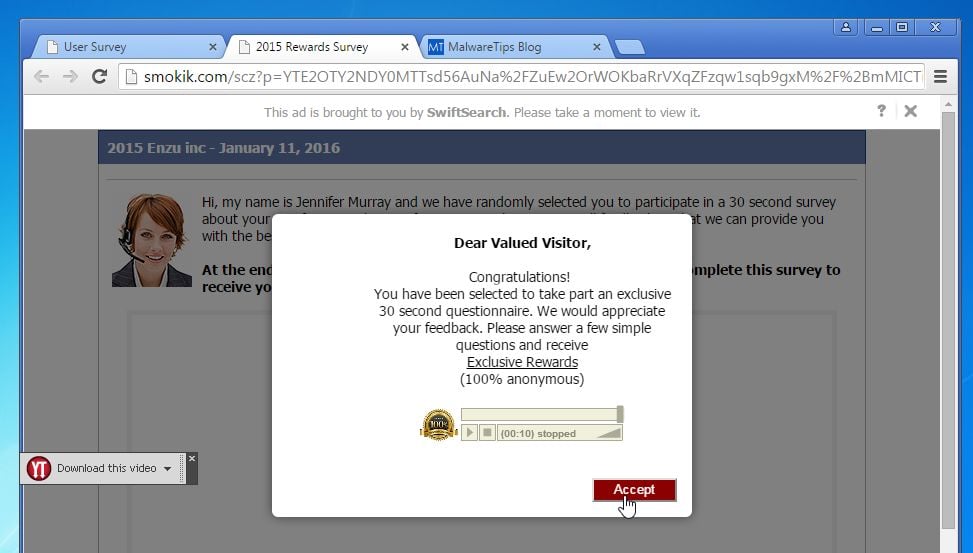Expand the Download this video dropdown arrow
Viewport: 973px width, 553px height.
click(x=168, y=469)
